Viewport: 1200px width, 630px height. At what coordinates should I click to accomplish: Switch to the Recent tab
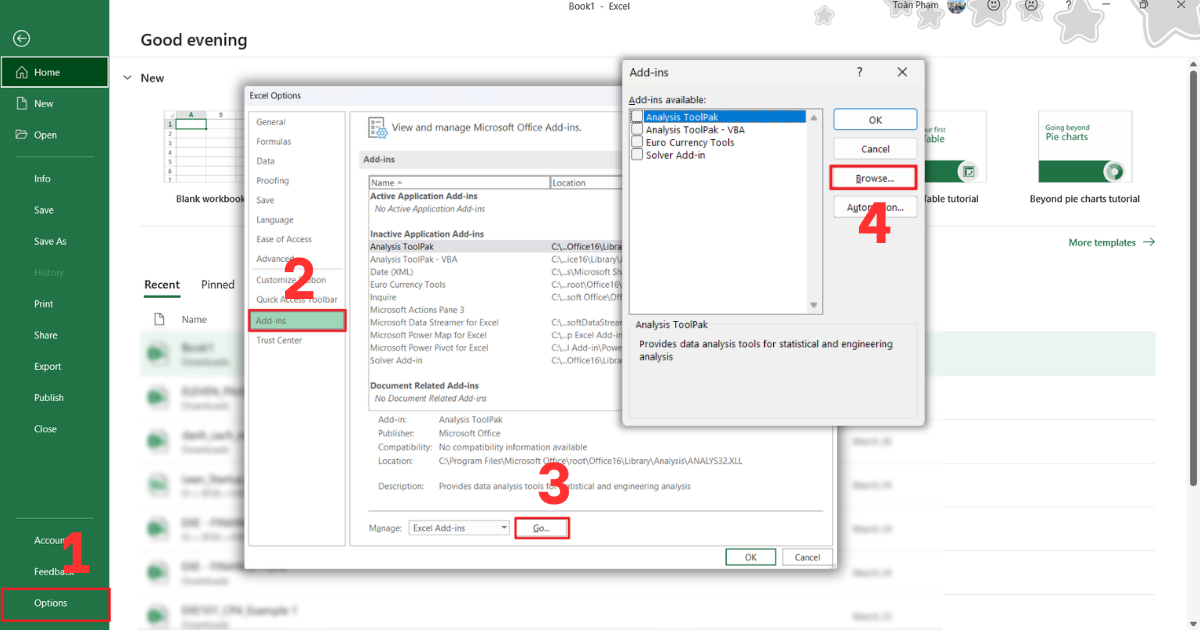pyautogui.click(x=162, y=285)
